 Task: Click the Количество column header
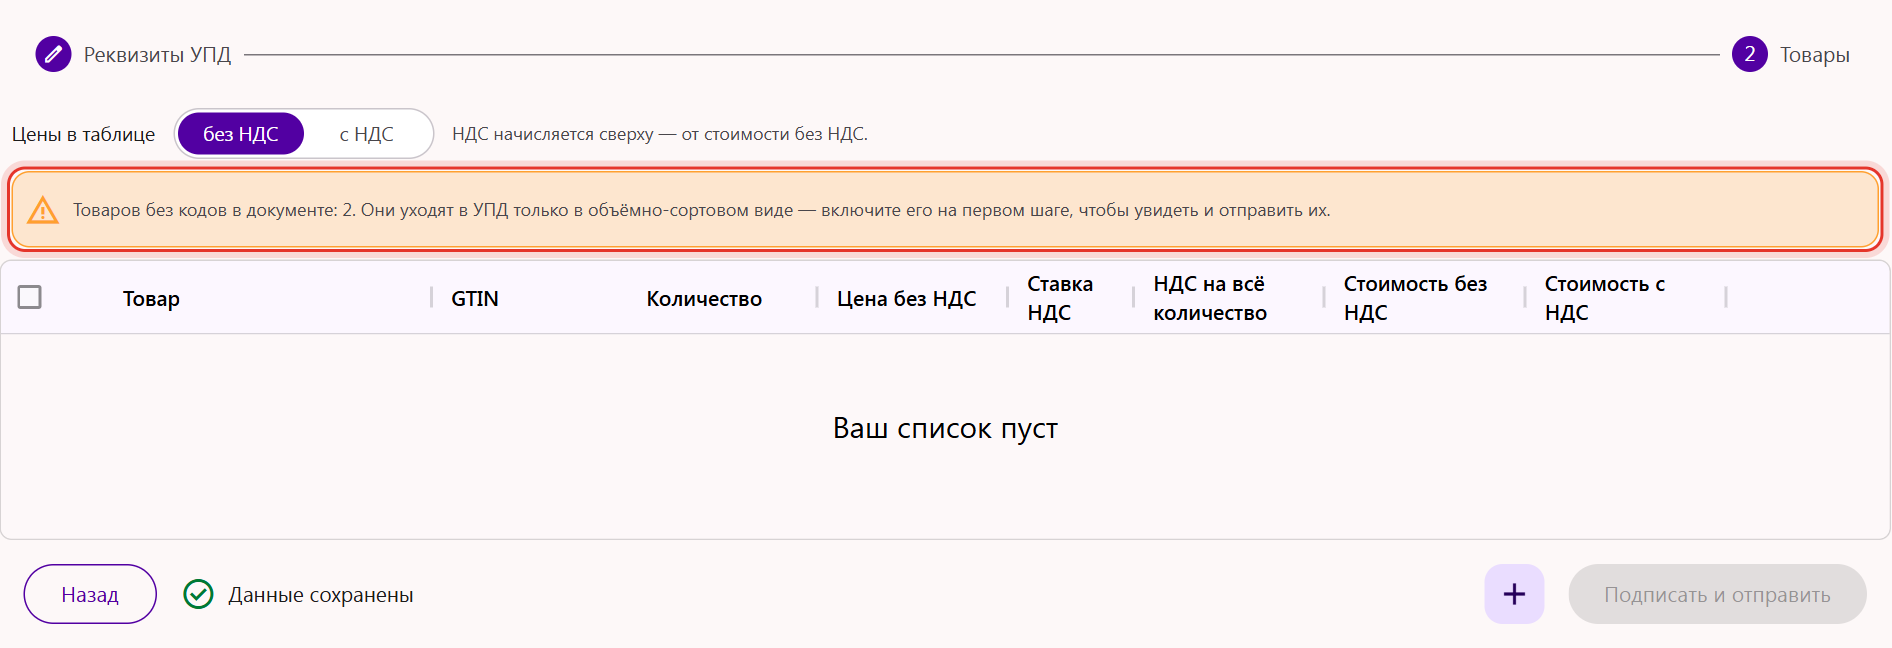pyautogui.click(x=704, y=299)
